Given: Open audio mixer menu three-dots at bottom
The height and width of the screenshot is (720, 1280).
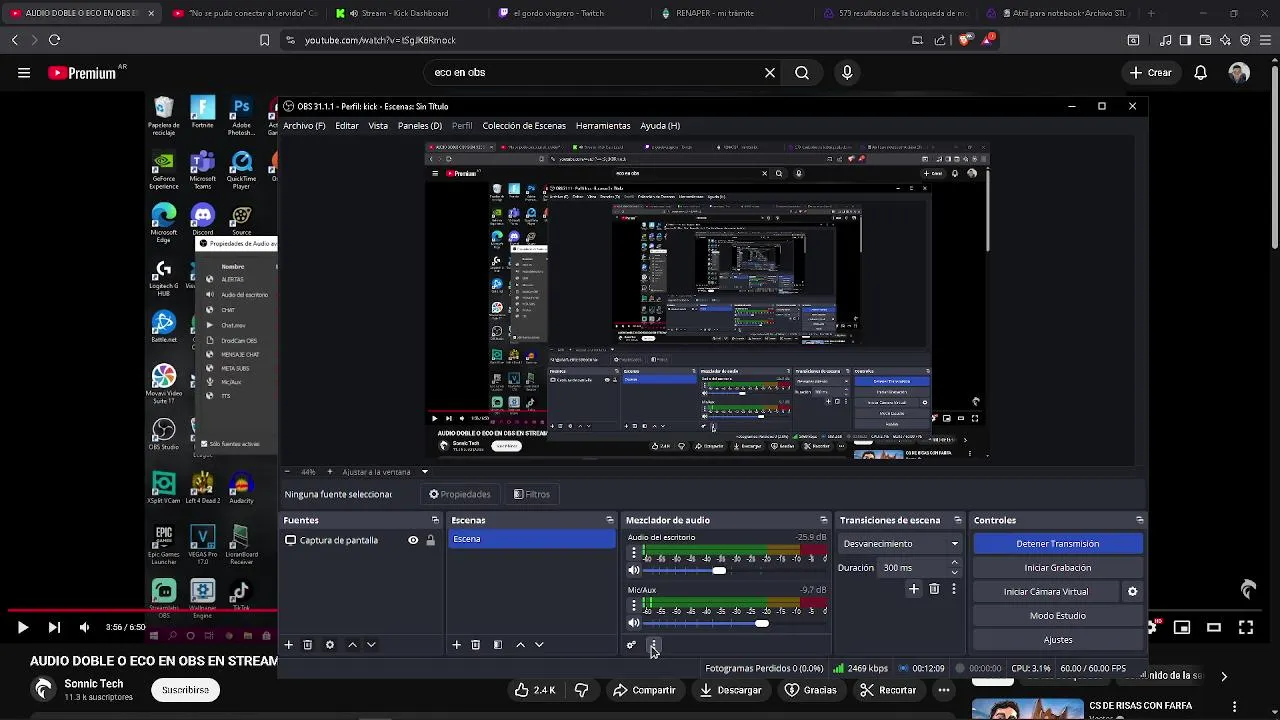Looking at the screenshot, I should 652,645.
